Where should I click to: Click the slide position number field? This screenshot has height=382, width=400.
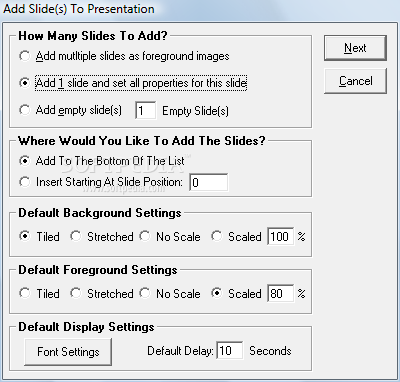[x=209, y=182]
